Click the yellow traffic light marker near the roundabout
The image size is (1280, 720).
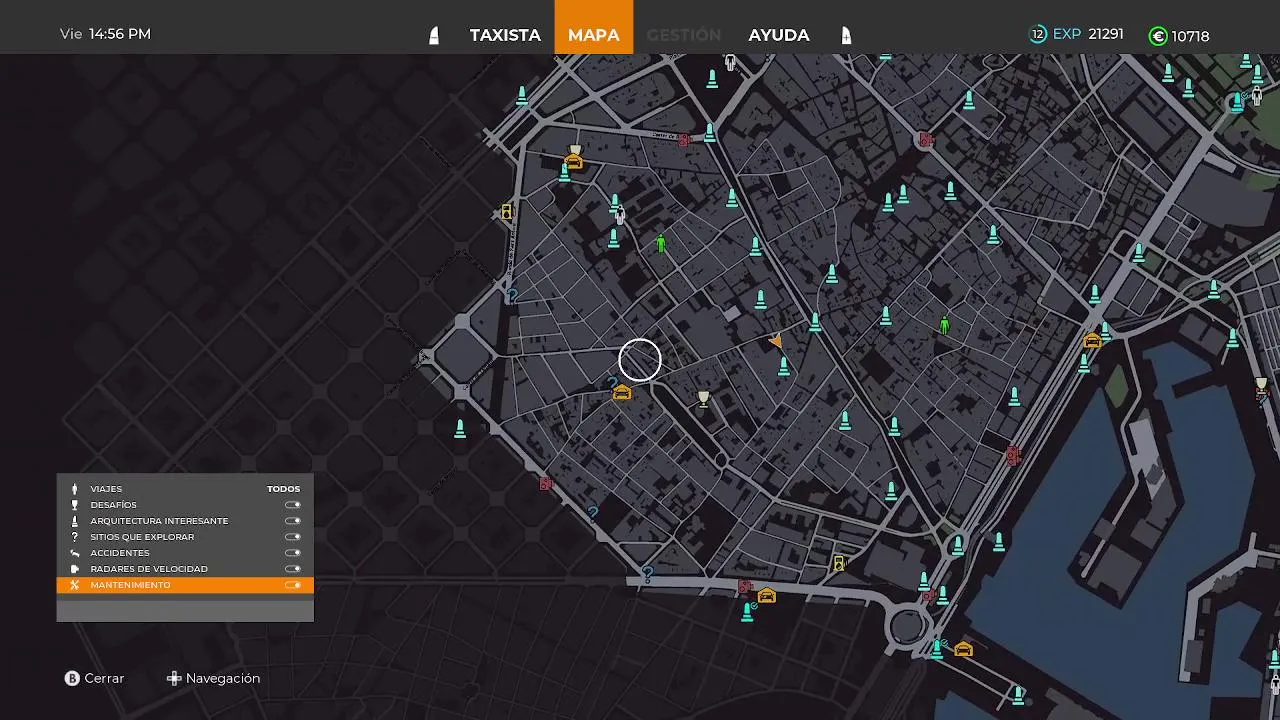point(839,564)
